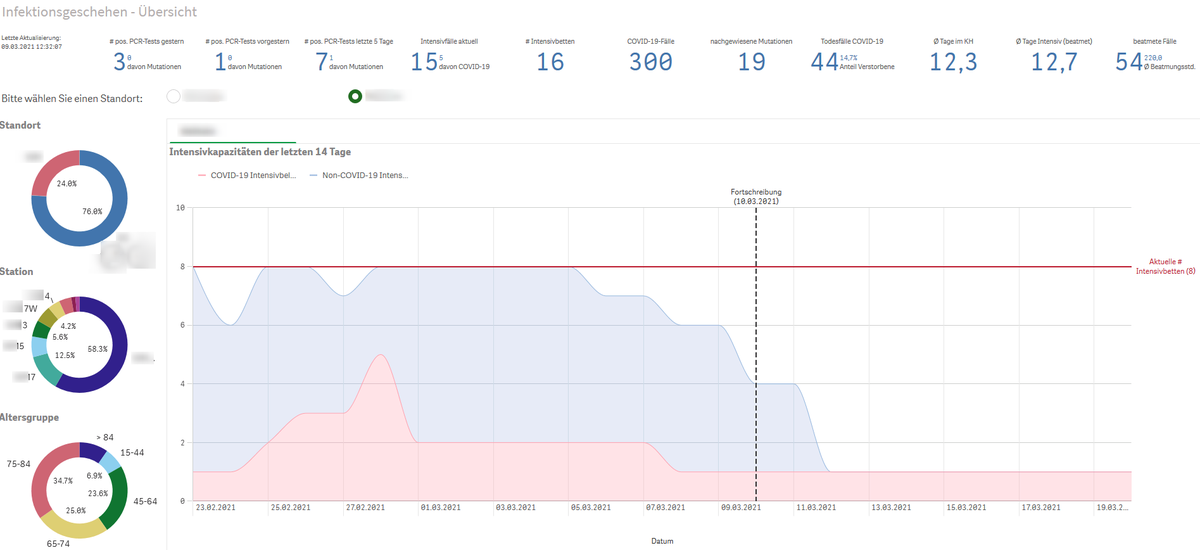
Task: Toggle Non-COVID-19 Intens... legend entry
Action: pyautogui.click(x=358, y=175)
